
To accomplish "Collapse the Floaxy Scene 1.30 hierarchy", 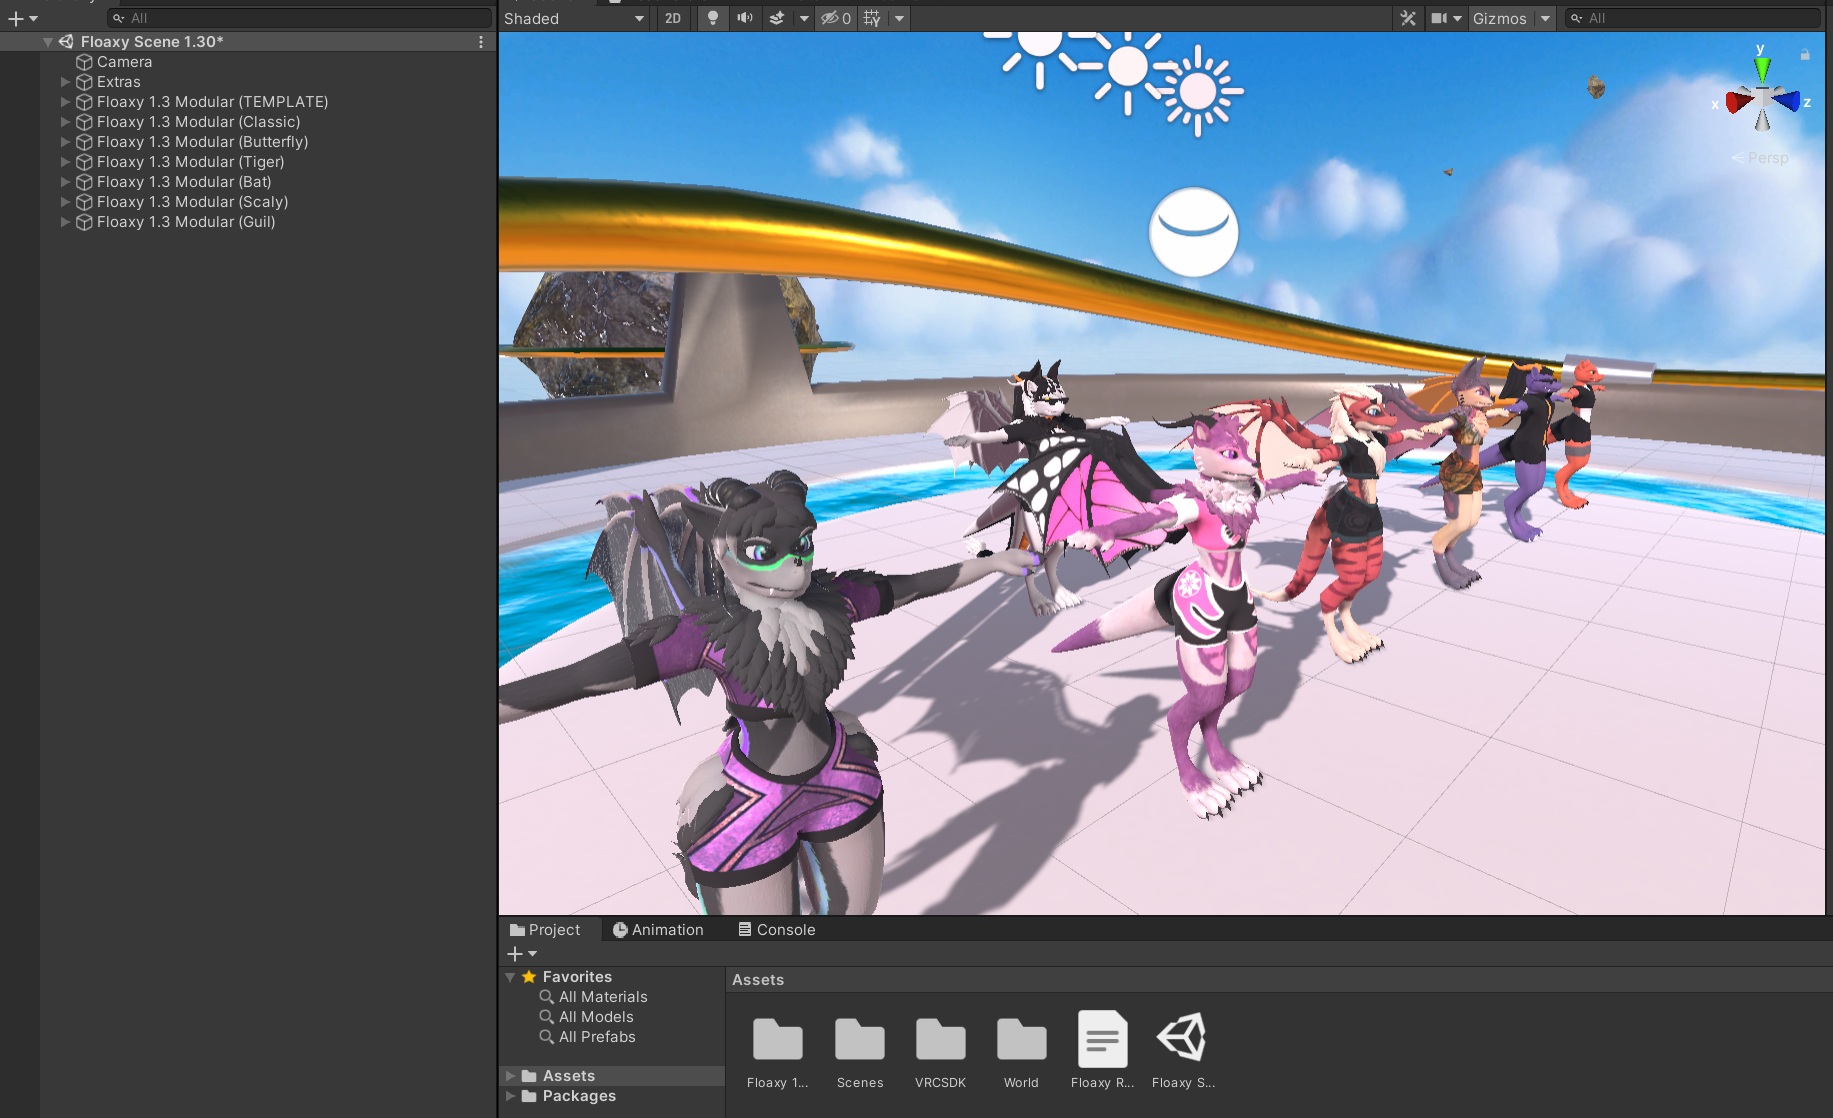I will tap(47, 41).
